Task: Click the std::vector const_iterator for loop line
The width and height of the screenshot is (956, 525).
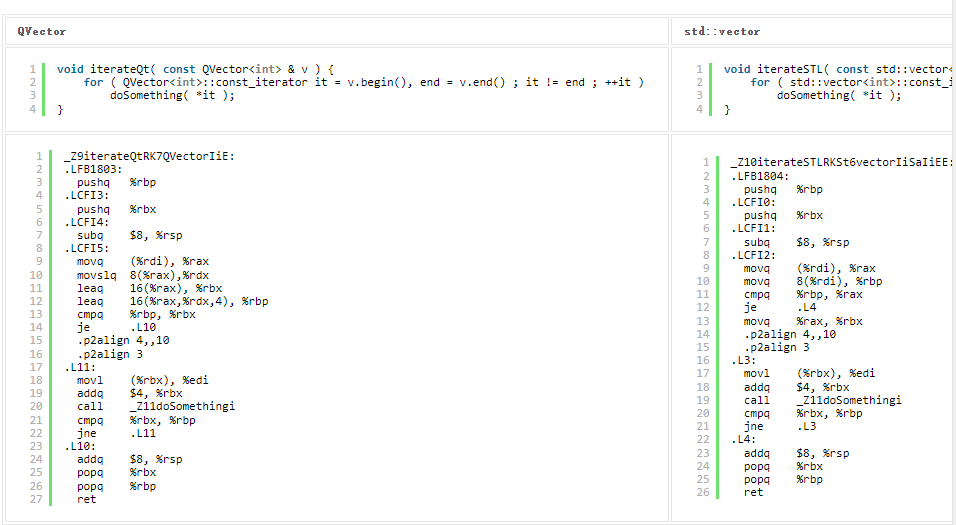Action: (851, 82)
